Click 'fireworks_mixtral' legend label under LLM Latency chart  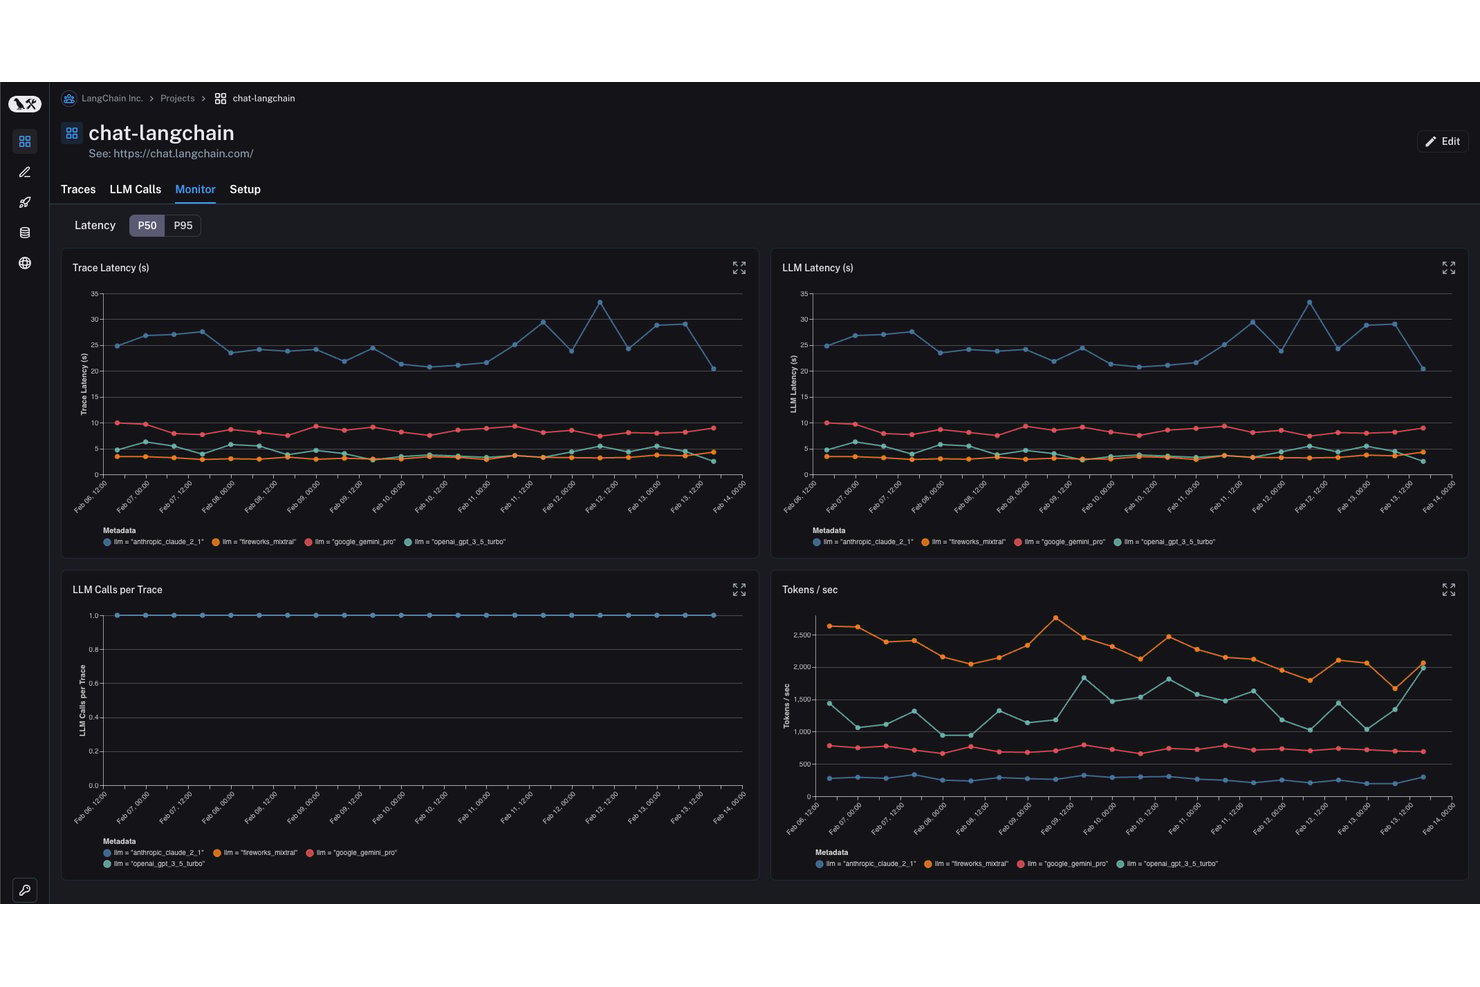click(969, 542)
